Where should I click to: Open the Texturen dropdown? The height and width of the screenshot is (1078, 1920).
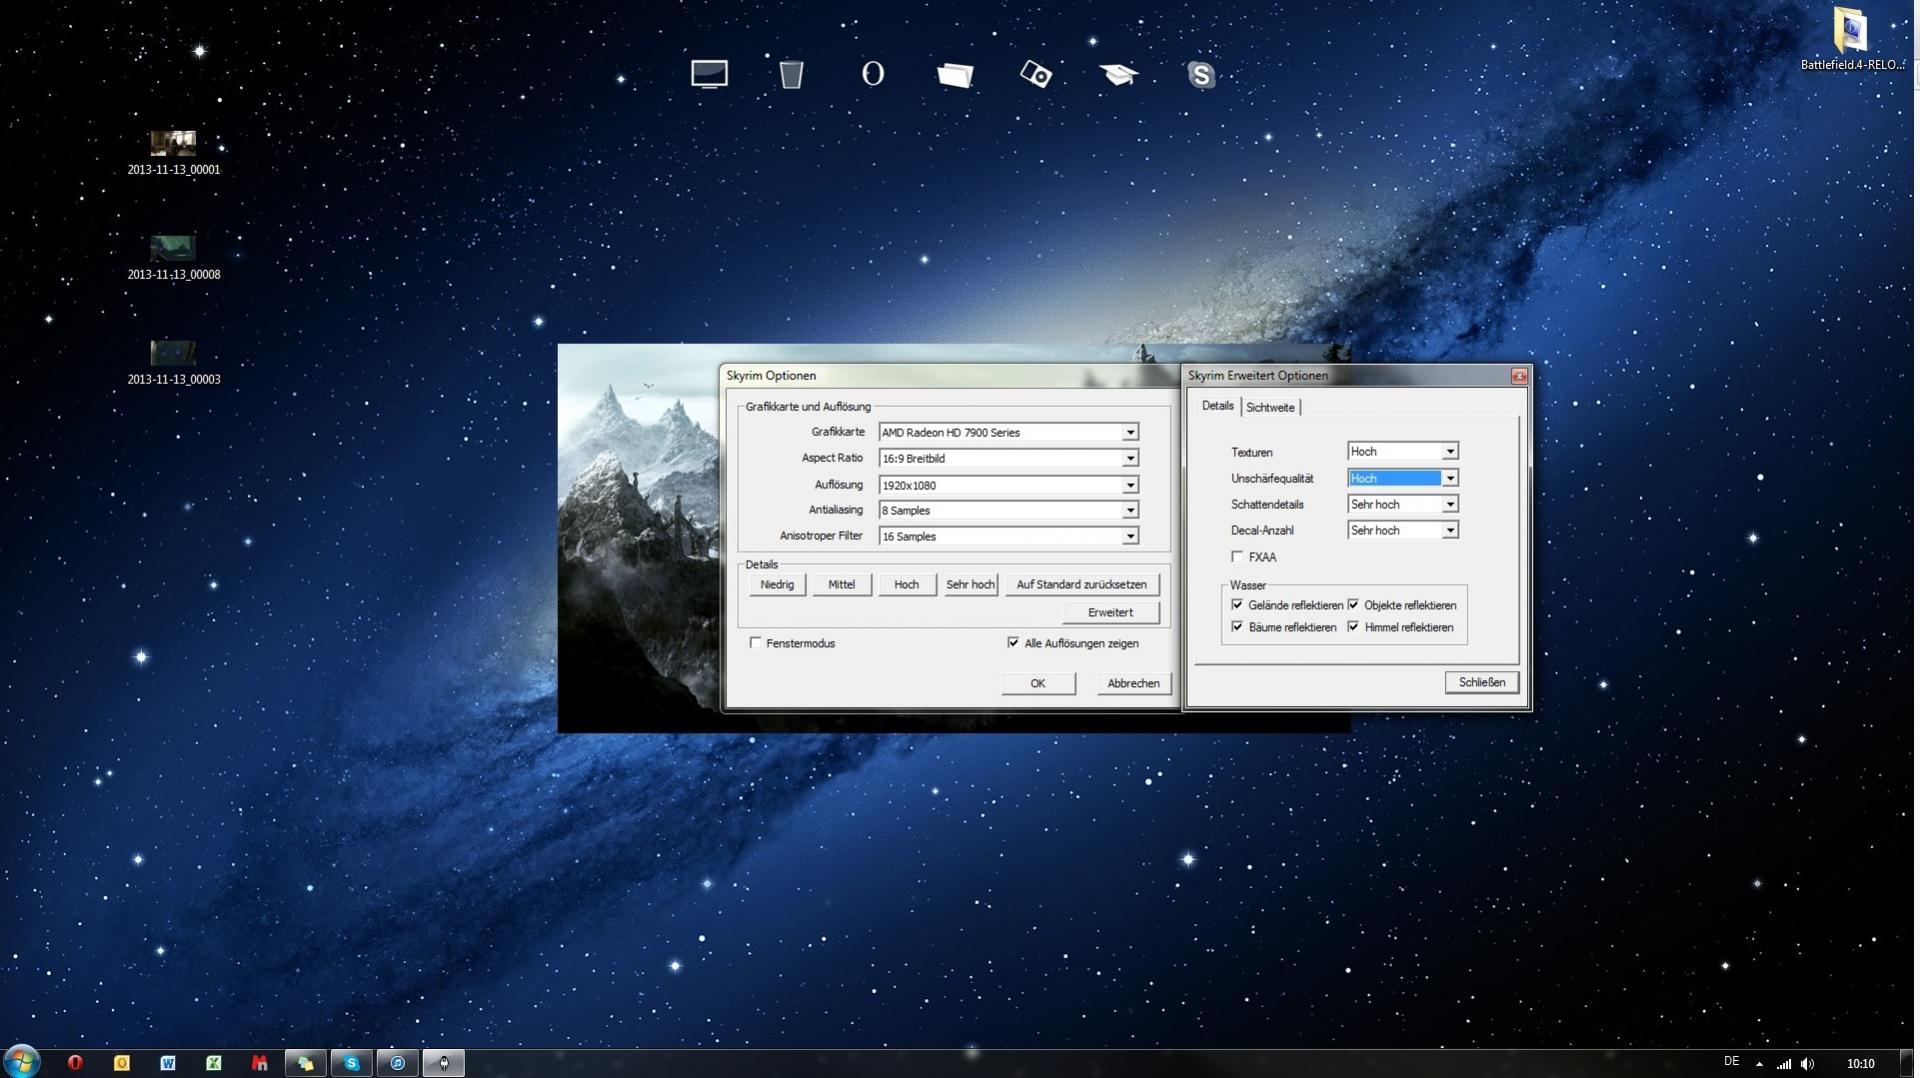[1402, 451]
